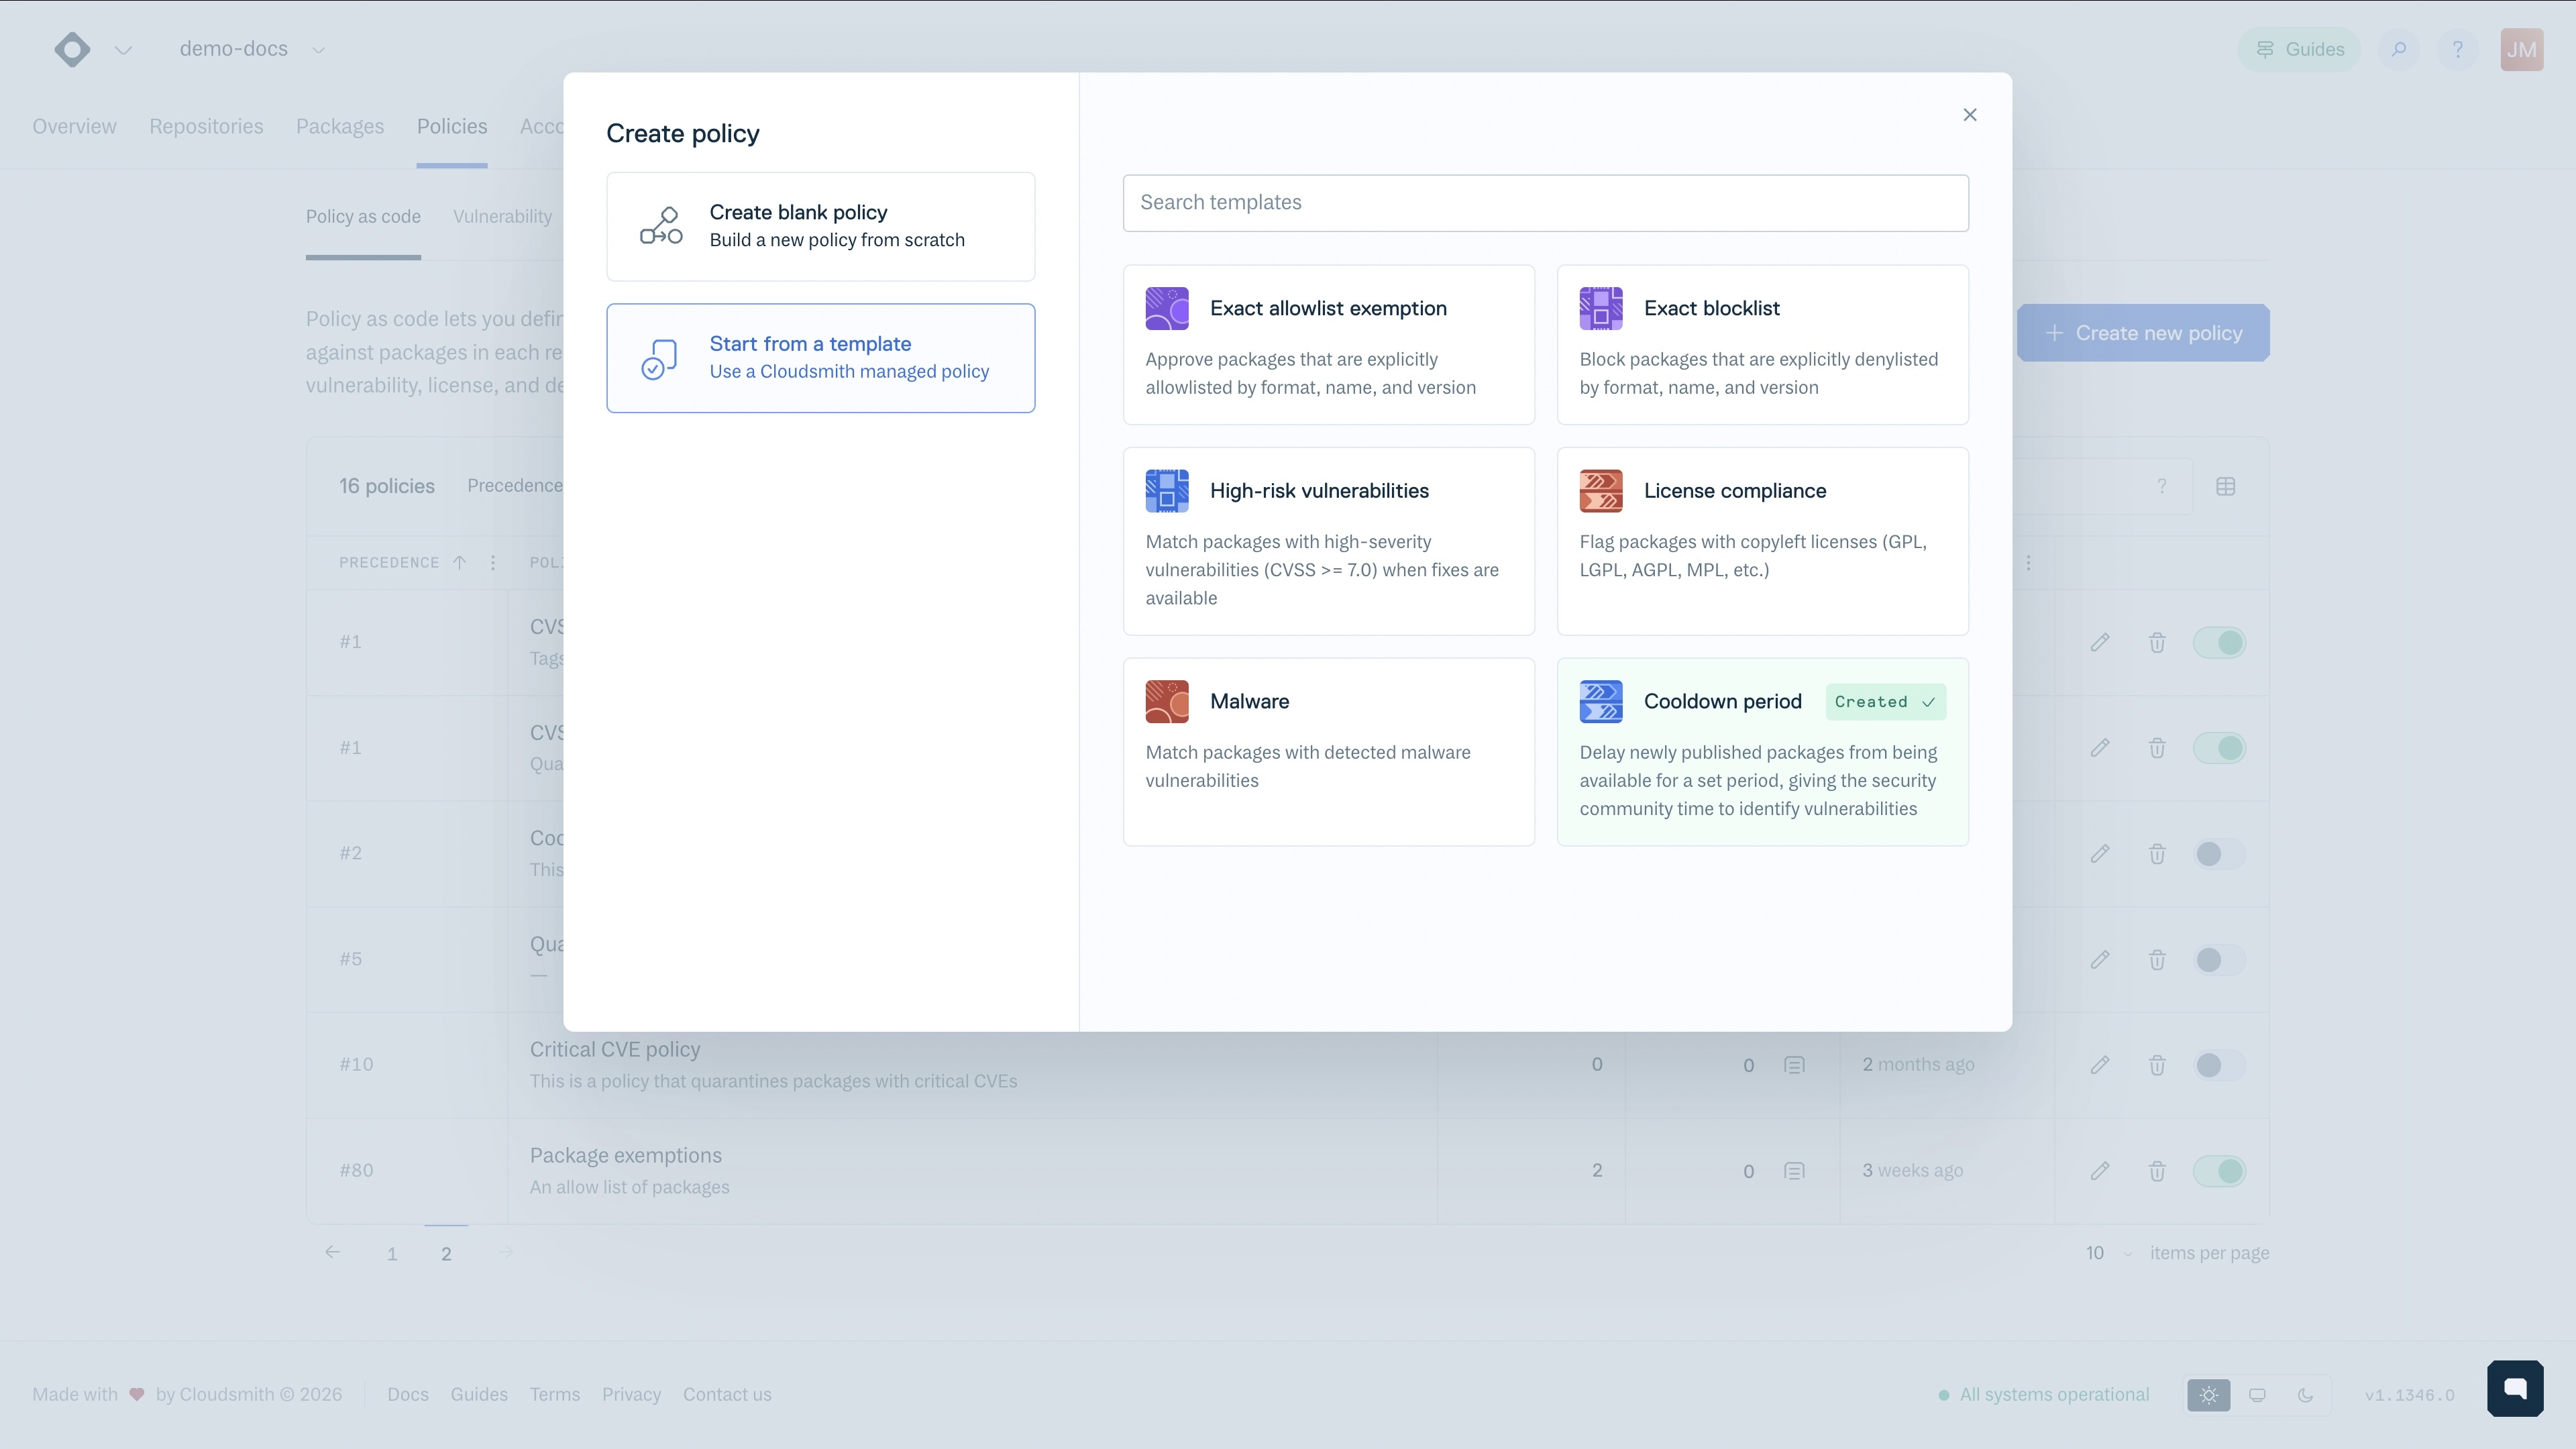2576x1449 pixels.
Task: Switch to Vulnerability subtab
Action: click(502, 217)
